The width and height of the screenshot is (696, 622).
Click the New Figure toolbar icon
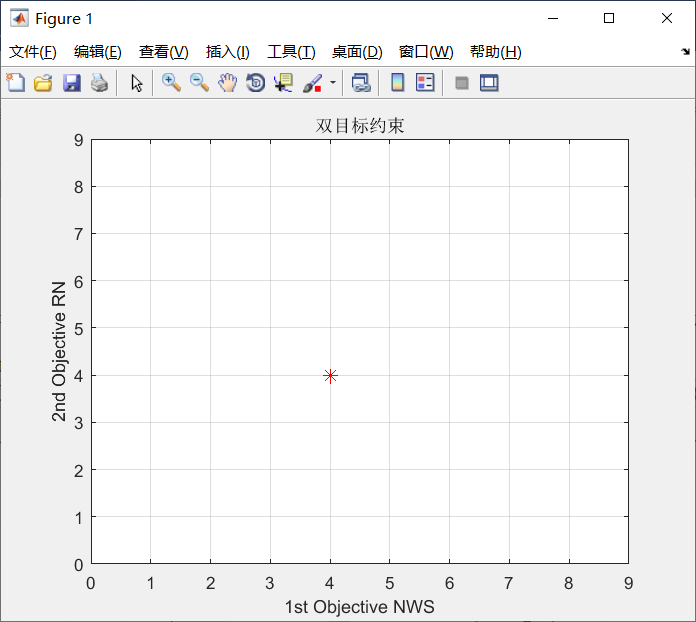pos(16,83)
